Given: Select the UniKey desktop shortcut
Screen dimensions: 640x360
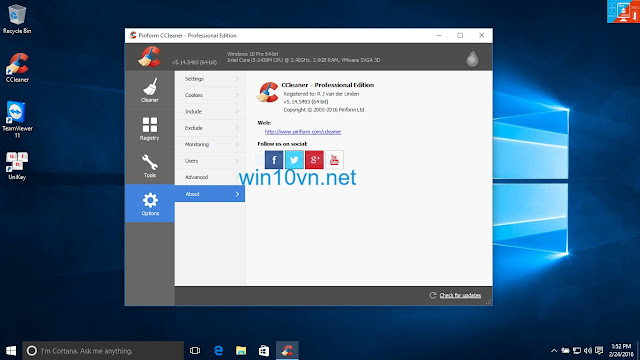Looking at the screenshot, I should [x=17, y=166].
